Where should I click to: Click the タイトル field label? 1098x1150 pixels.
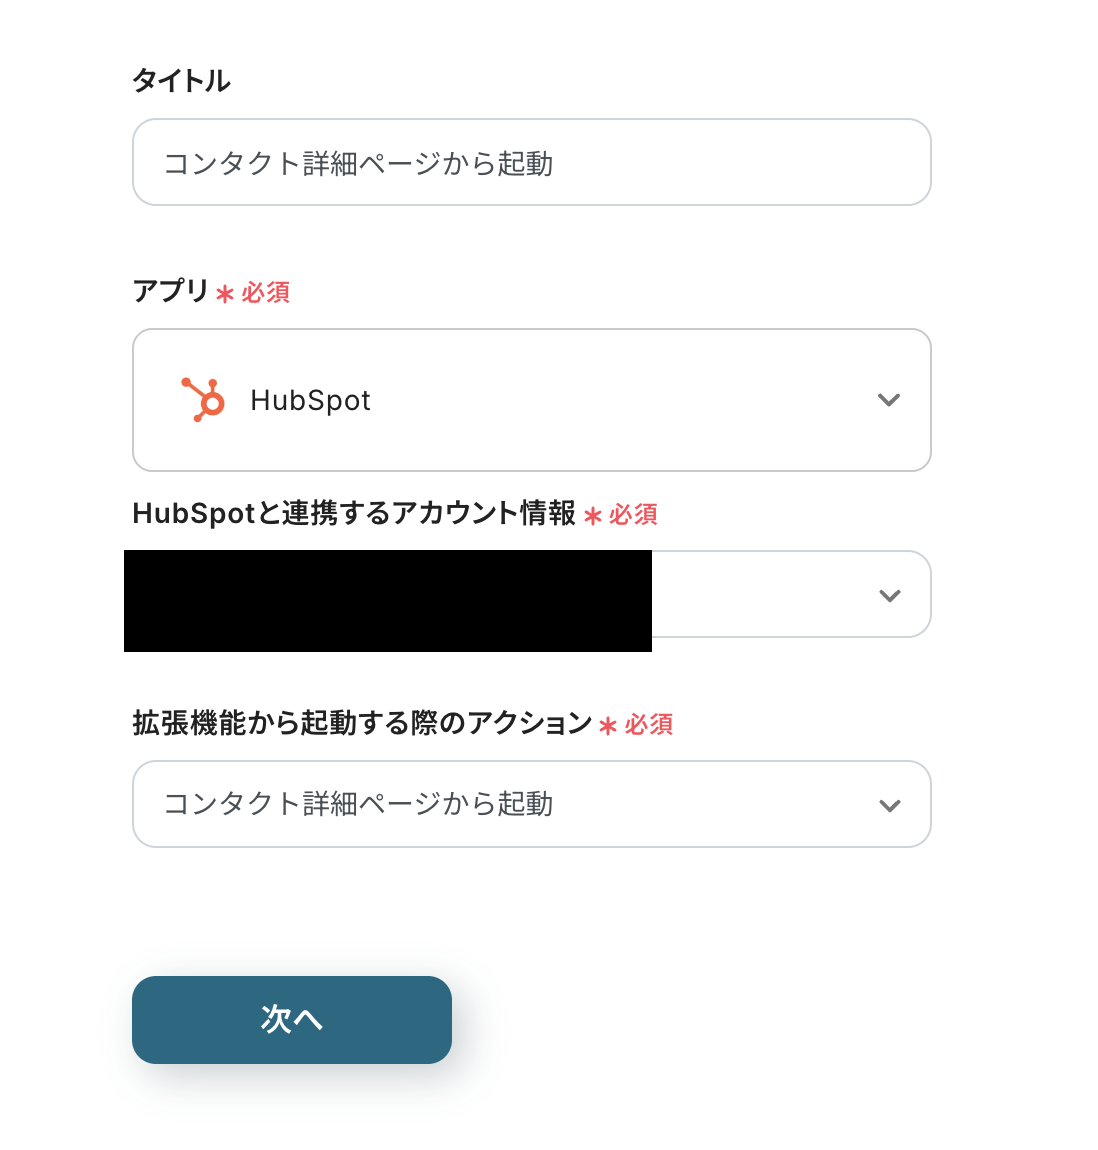click(181, 81)
